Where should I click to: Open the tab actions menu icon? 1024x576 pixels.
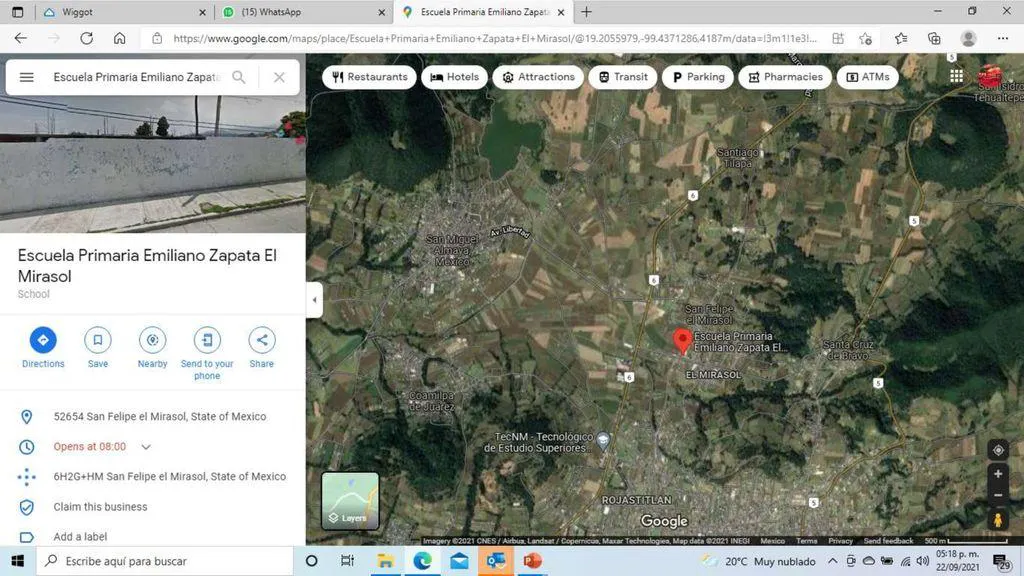pos(18,12)
